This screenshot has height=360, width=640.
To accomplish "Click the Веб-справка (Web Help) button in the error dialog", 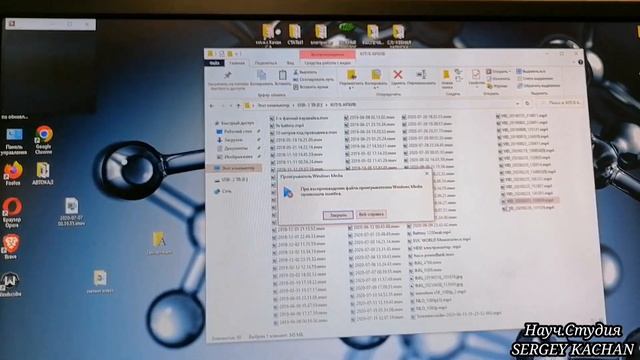I will (371, 214).
